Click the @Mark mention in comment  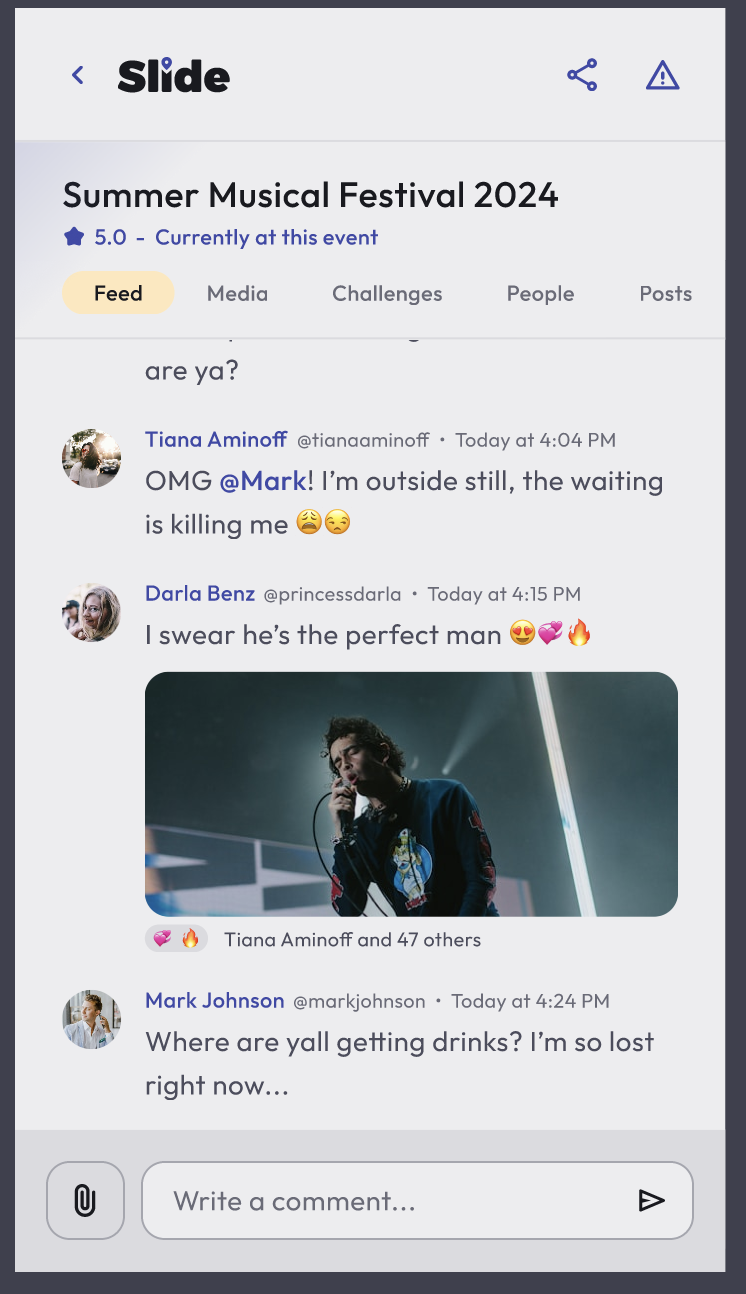[262, 481]
